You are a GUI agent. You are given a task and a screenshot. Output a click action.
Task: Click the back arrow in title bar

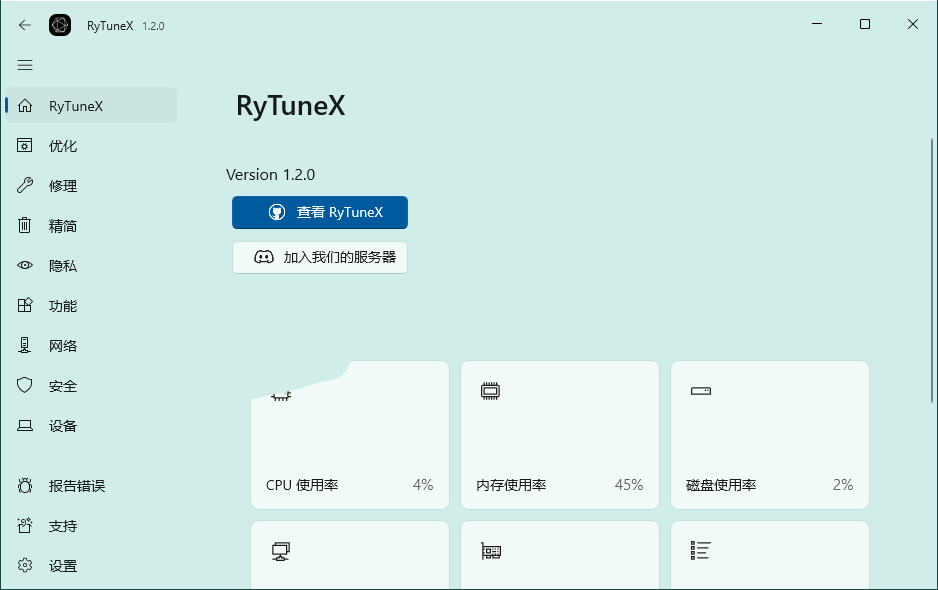[x=25, y=25]
